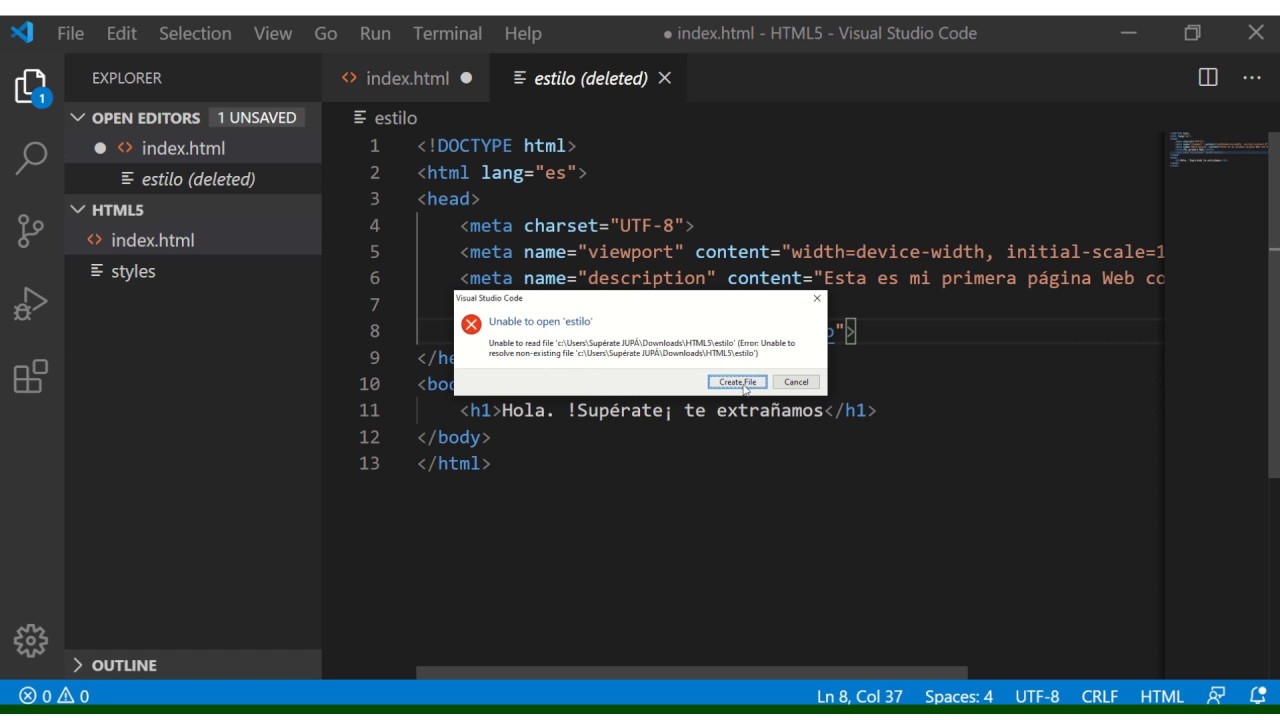Click the code minimap preview

click(1216, 150)
